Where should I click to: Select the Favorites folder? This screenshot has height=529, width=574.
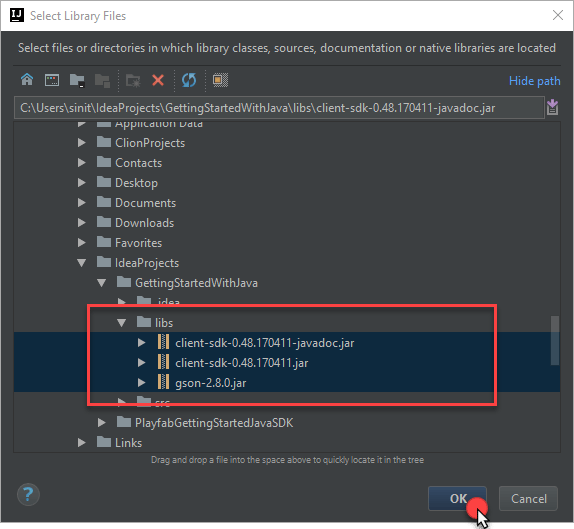pos(129,242)
